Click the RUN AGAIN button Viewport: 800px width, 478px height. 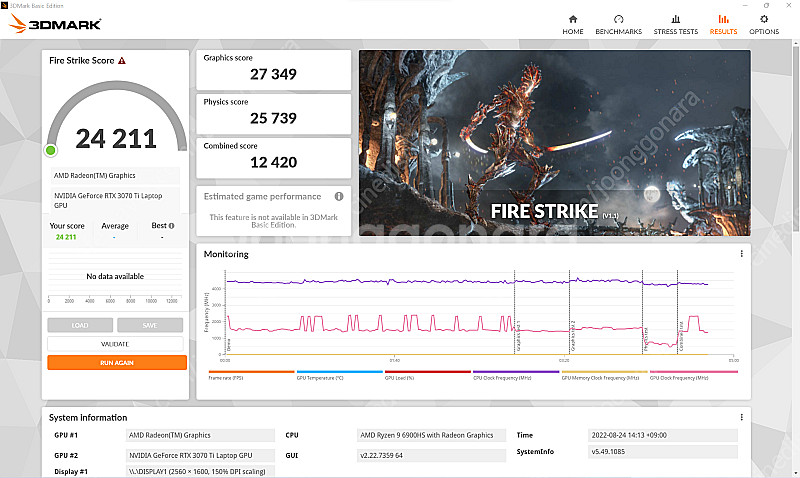[x=117, y=363]
